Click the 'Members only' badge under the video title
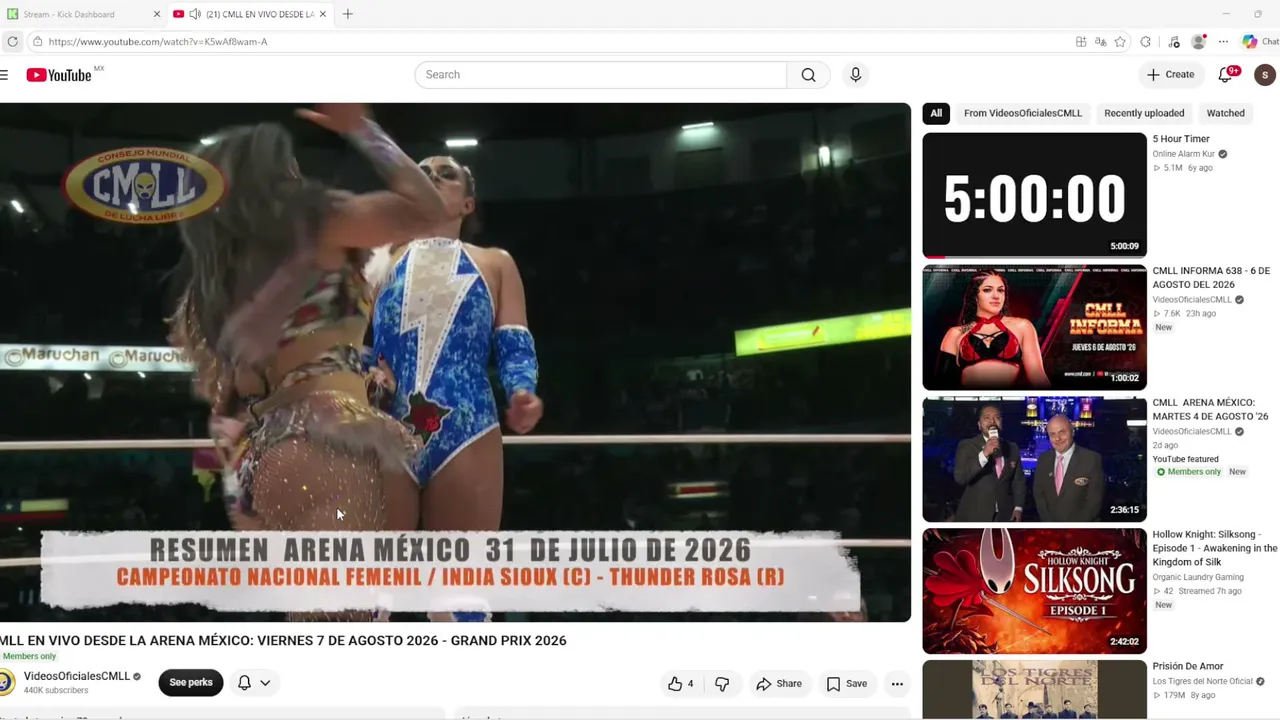Viewport: 1280px width, 720px height. (29, 656)
